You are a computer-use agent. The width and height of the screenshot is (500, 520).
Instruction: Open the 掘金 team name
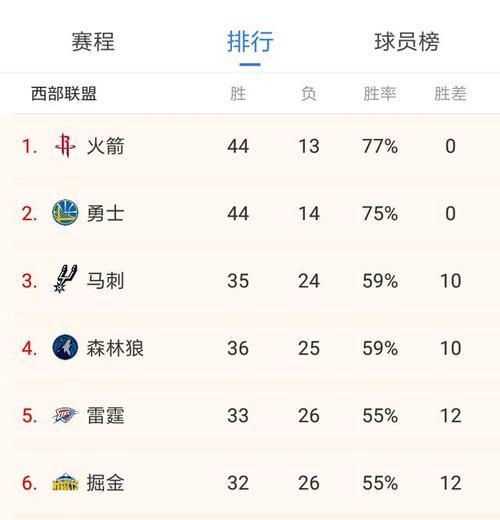click(x=105, y=483)
